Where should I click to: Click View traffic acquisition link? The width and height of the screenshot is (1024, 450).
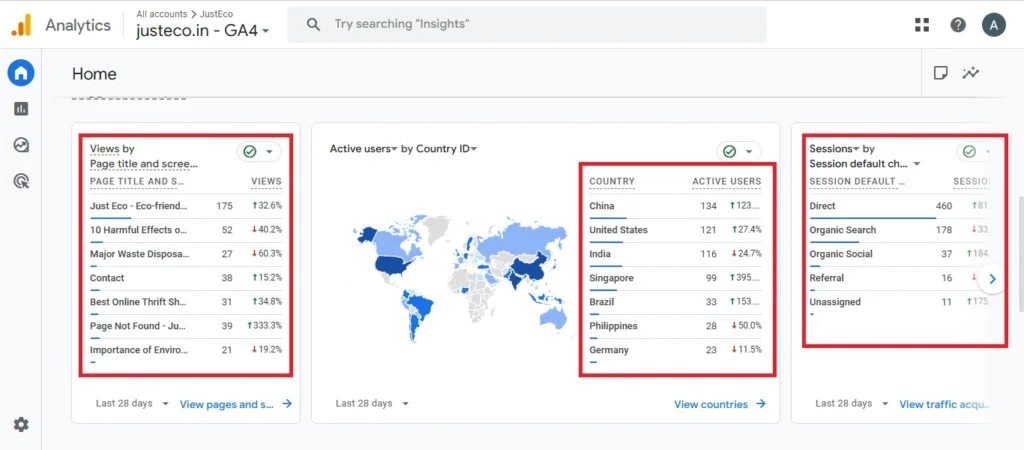[944, 404]
